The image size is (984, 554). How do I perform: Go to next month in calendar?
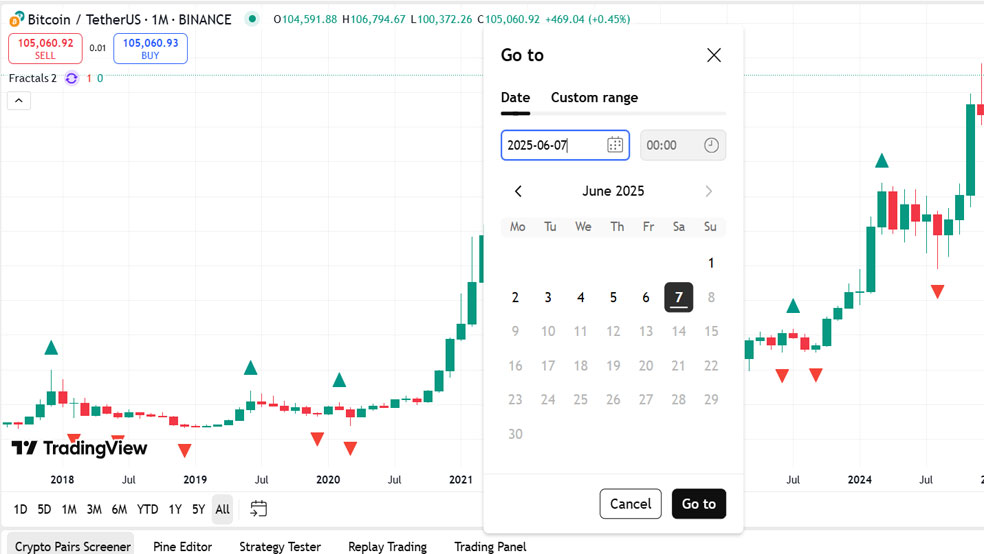point(709,191)
